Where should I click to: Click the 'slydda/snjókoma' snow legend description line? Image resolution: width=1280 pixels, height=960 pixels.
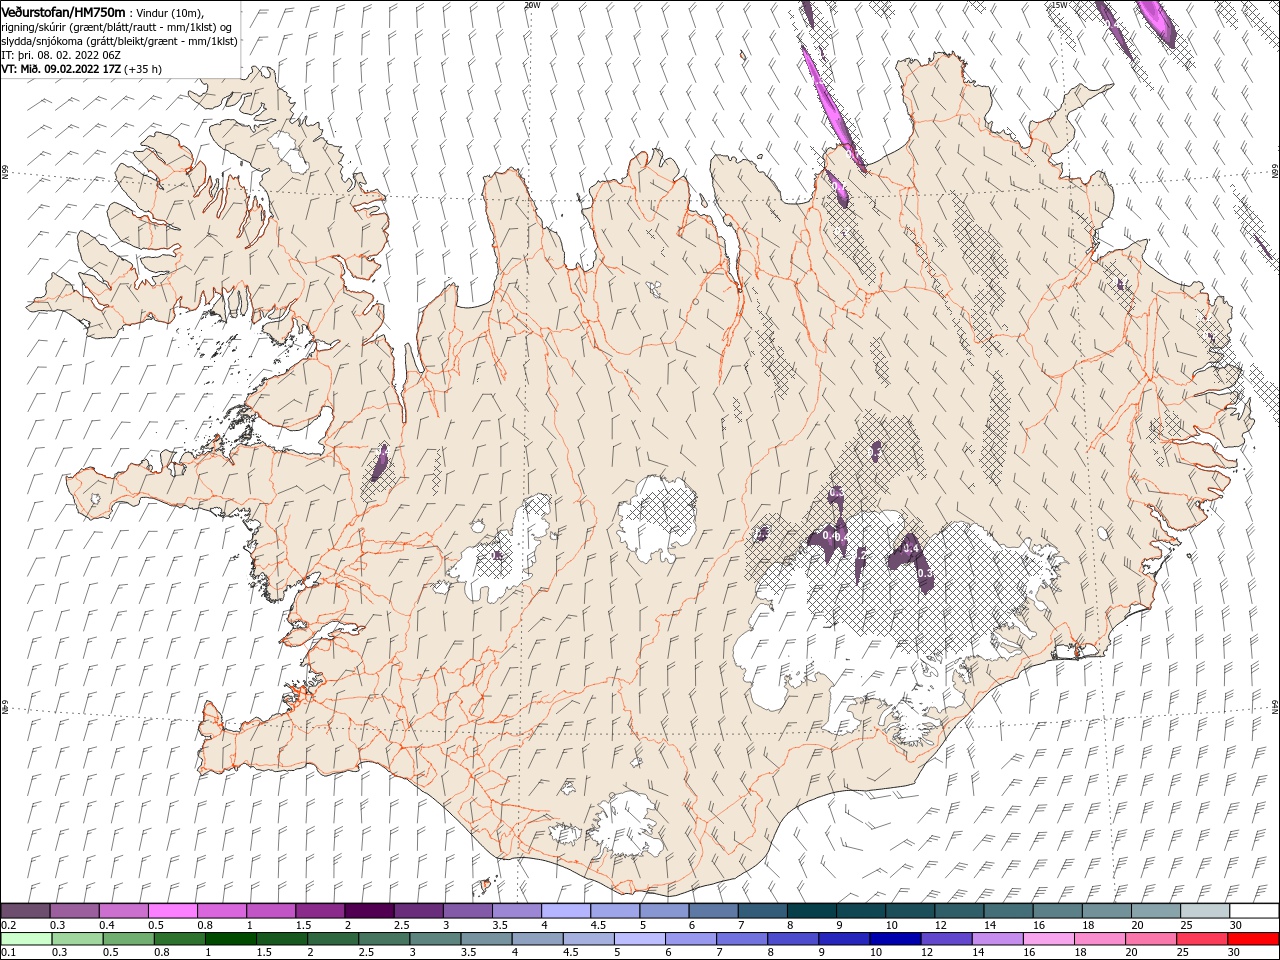click(x=120, y=41)
